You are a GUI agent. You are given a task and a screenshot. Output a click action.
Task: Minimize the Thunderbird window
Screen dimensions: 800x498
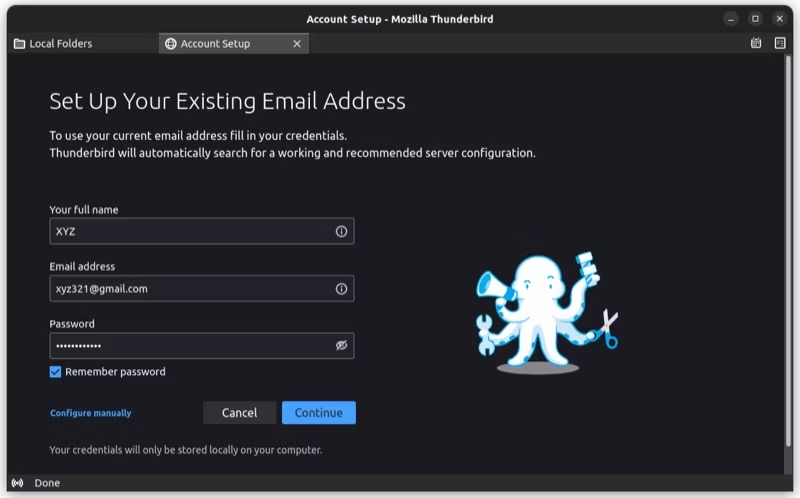pyautogui.click(x=731, y=19)
